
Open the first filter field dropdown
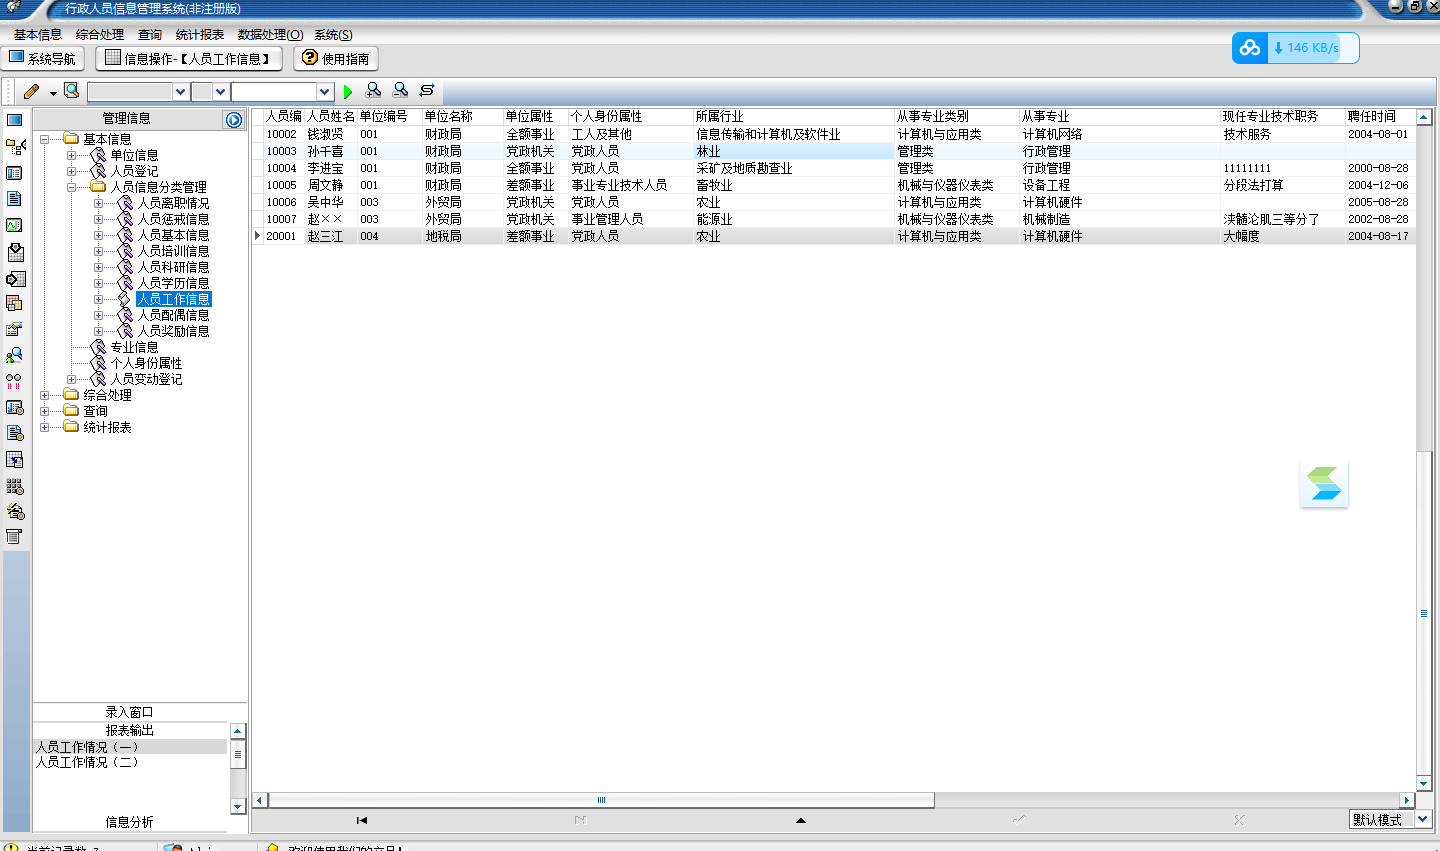point(181,92)
